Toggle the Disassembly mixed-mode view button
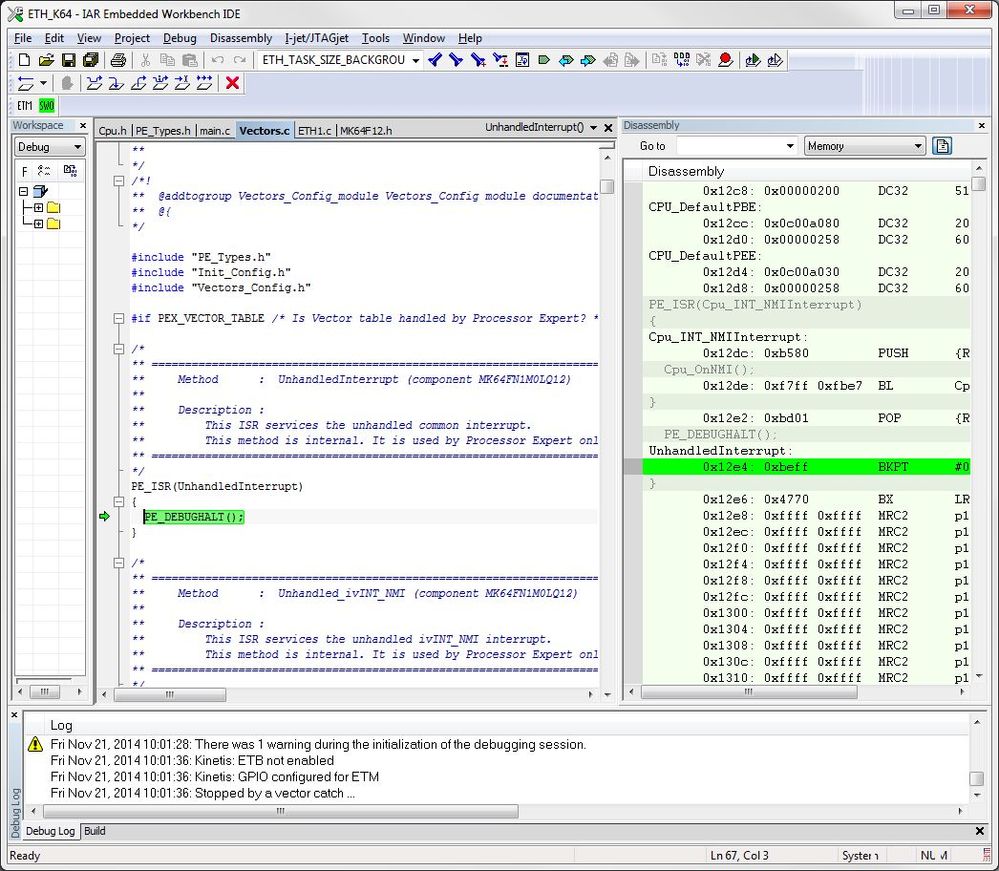 [x=942, y=146]
